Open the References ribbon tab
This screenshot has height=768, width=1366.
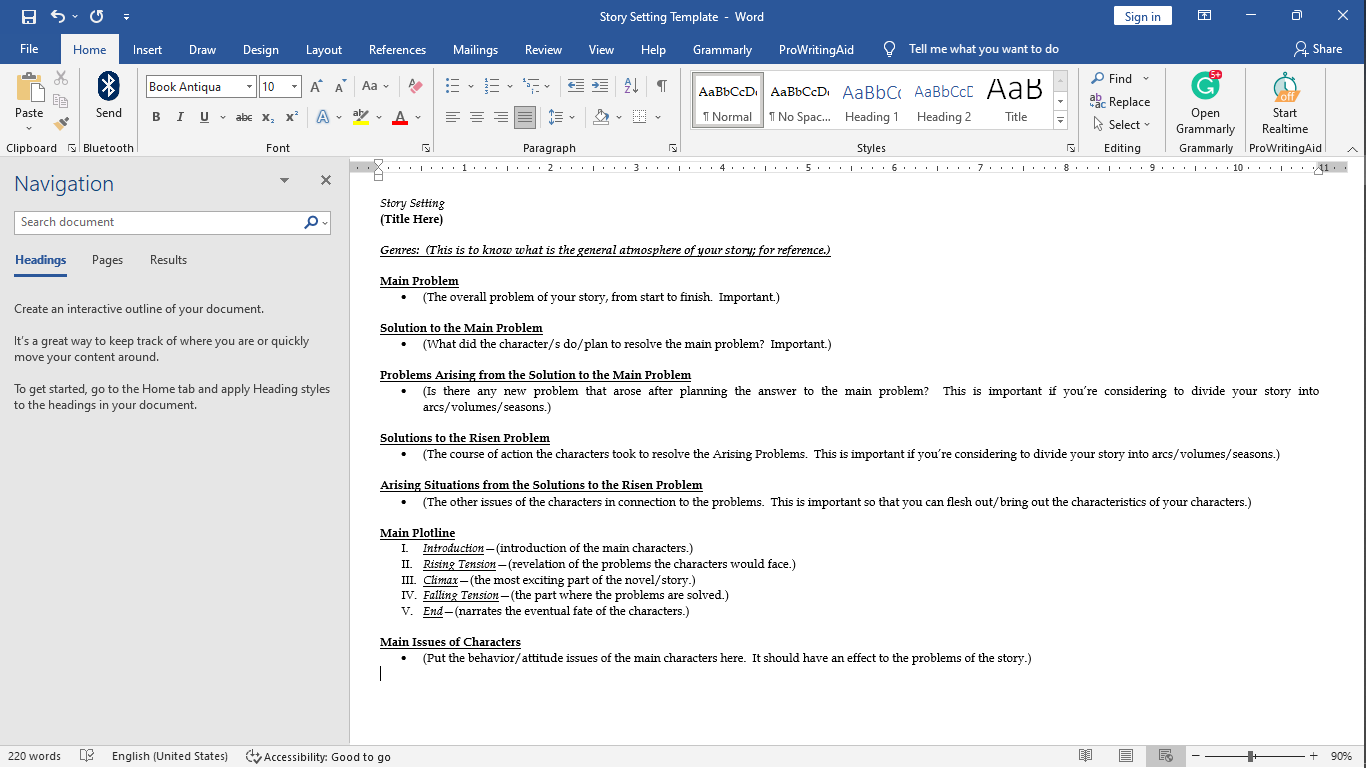pyautogui.click(x=397, y=50)
